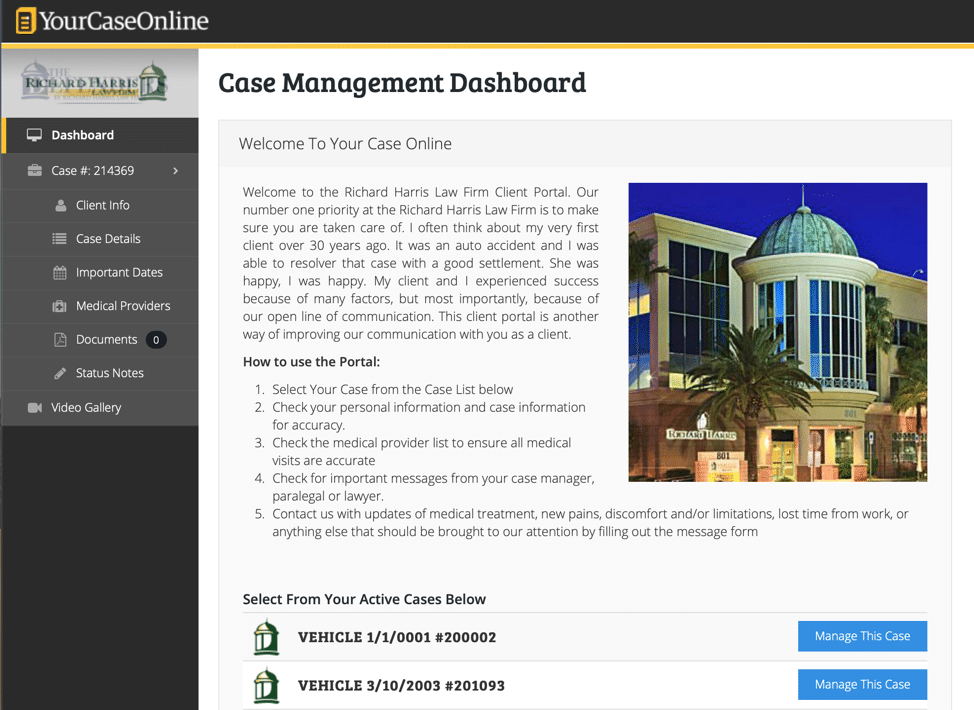
Task: Select Case #: 214369 menu entry
Action: tap(100, 170)
